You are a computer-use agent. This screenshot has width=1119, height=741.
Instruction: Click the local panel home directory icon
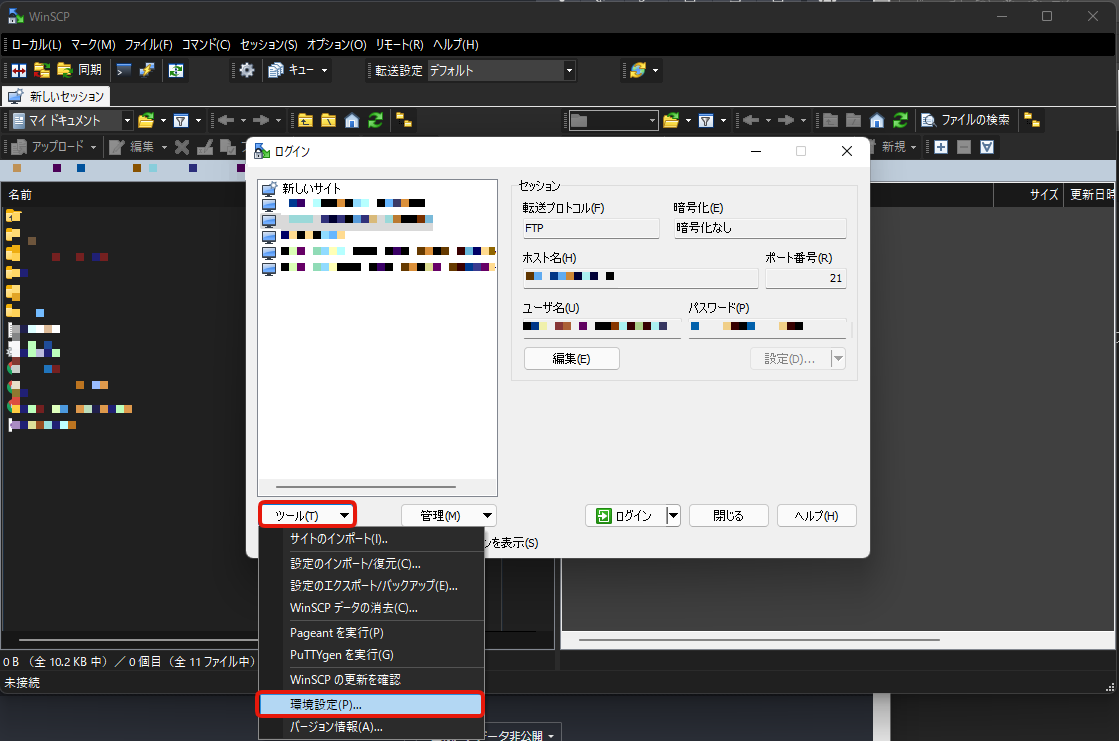tap(352, 120)
